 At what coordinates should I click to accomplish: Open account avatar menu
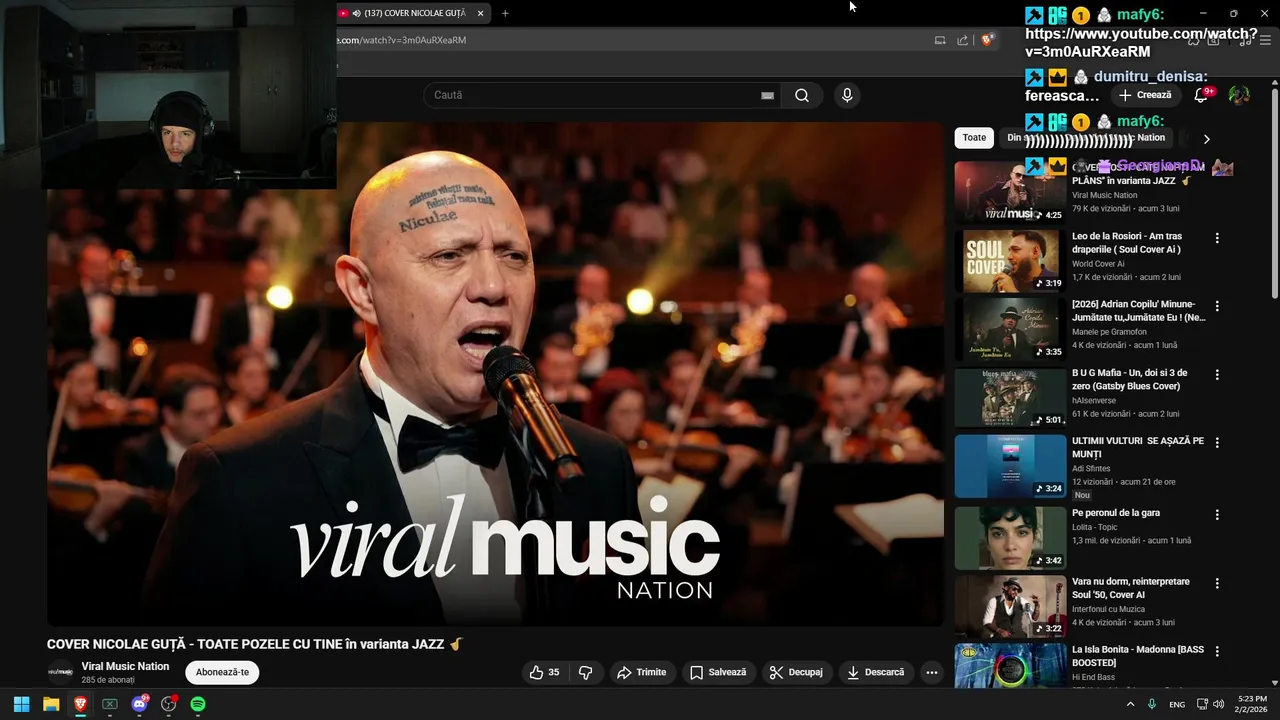[x=1239, y=95]
